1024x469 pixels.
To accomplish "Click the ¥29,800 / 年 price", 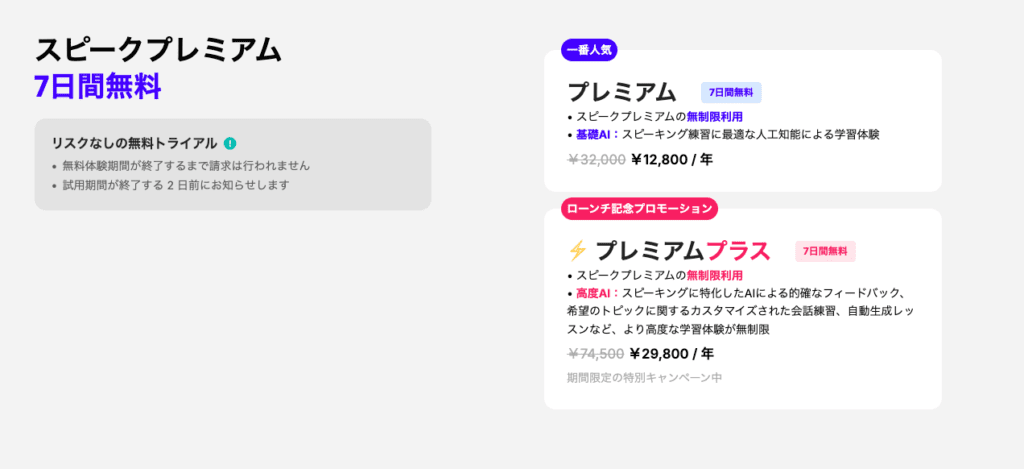I will pyautogui.click(x=672, y=354).
